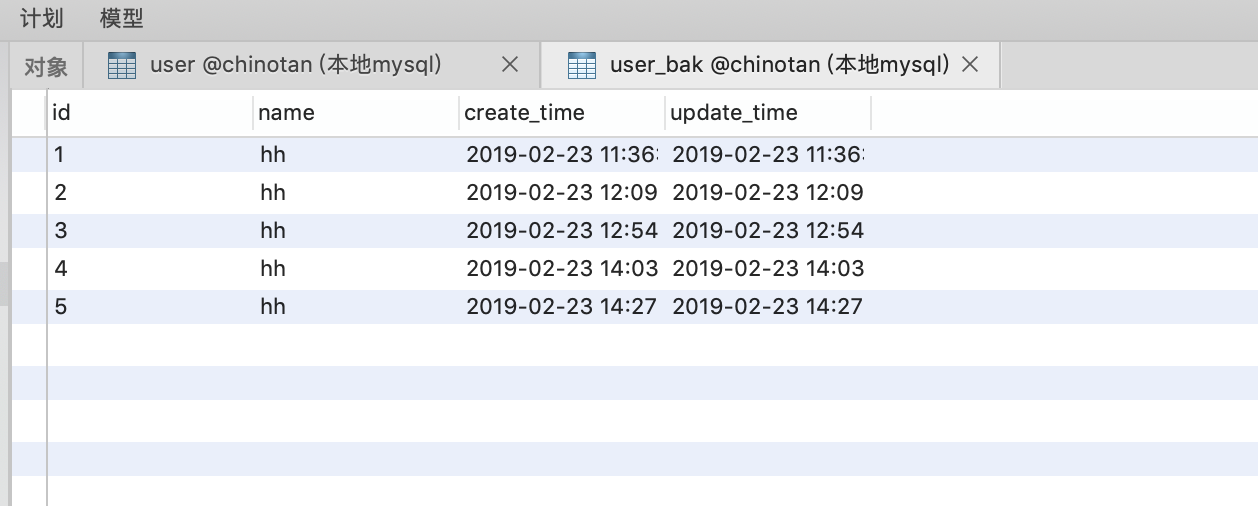1258x506 pixels.
Task: Click the name cell hh in row 4
Action: [x=356, y=269]
